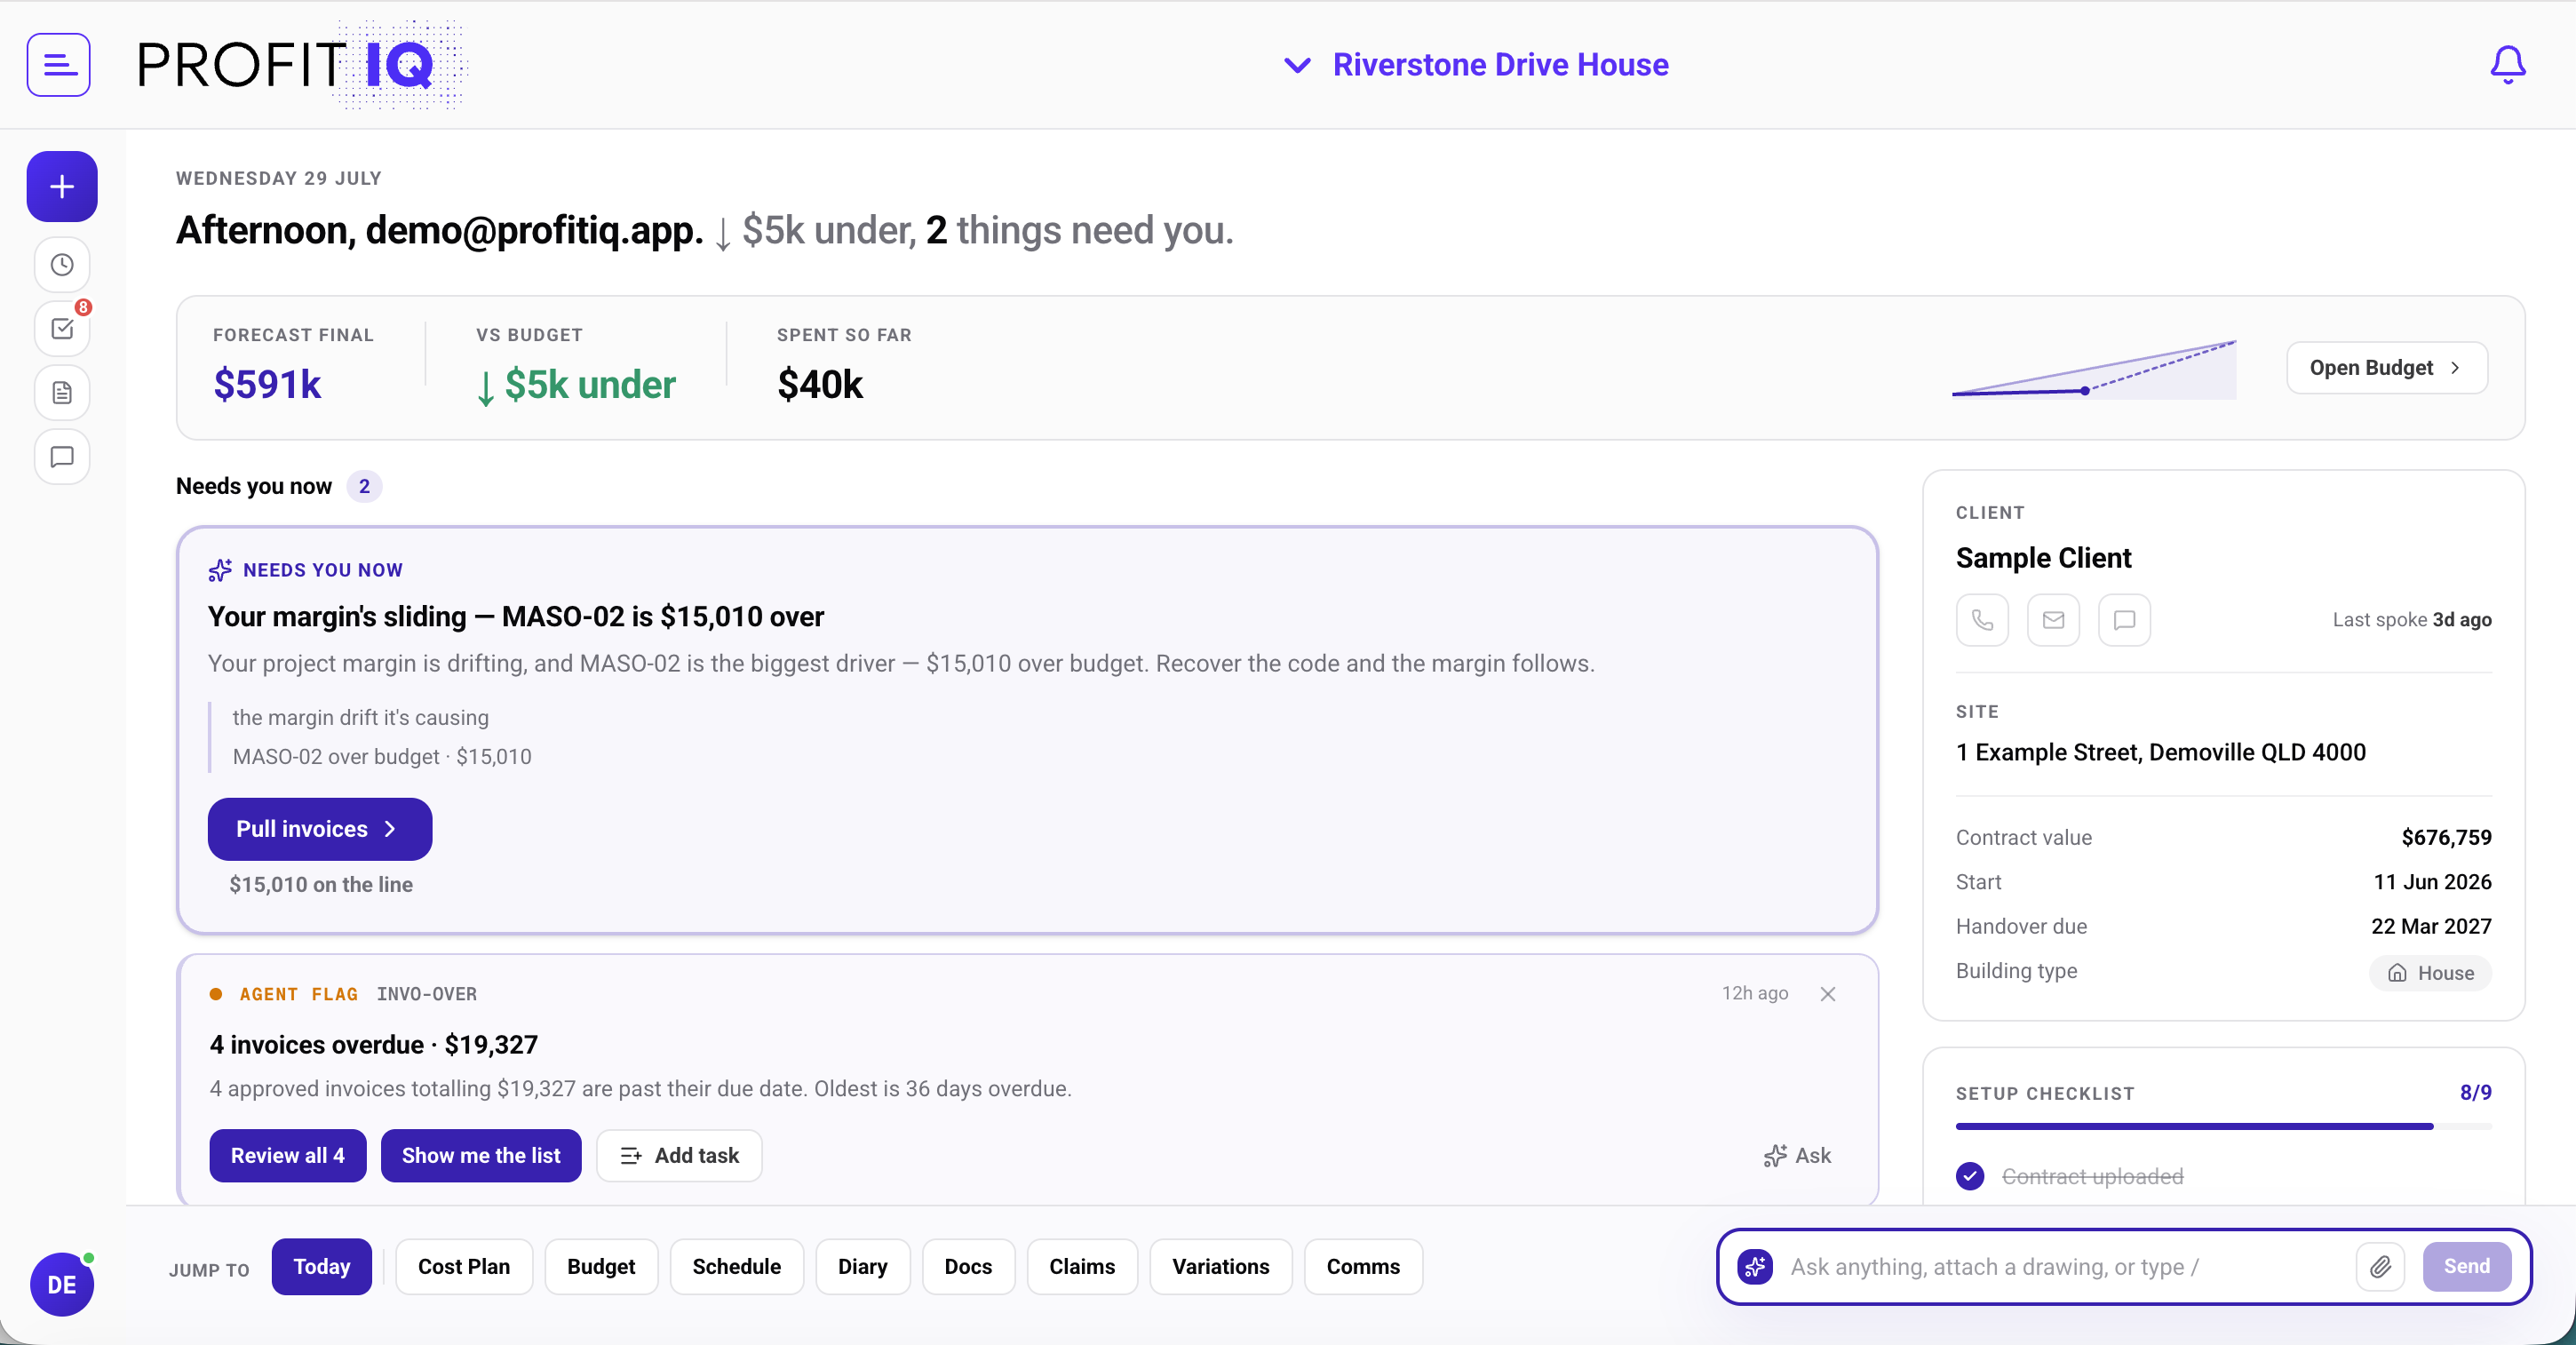The image size is (2576, 1345).
Task: Click the 4 invoices overdue heading
Action: click(374, 1045)
